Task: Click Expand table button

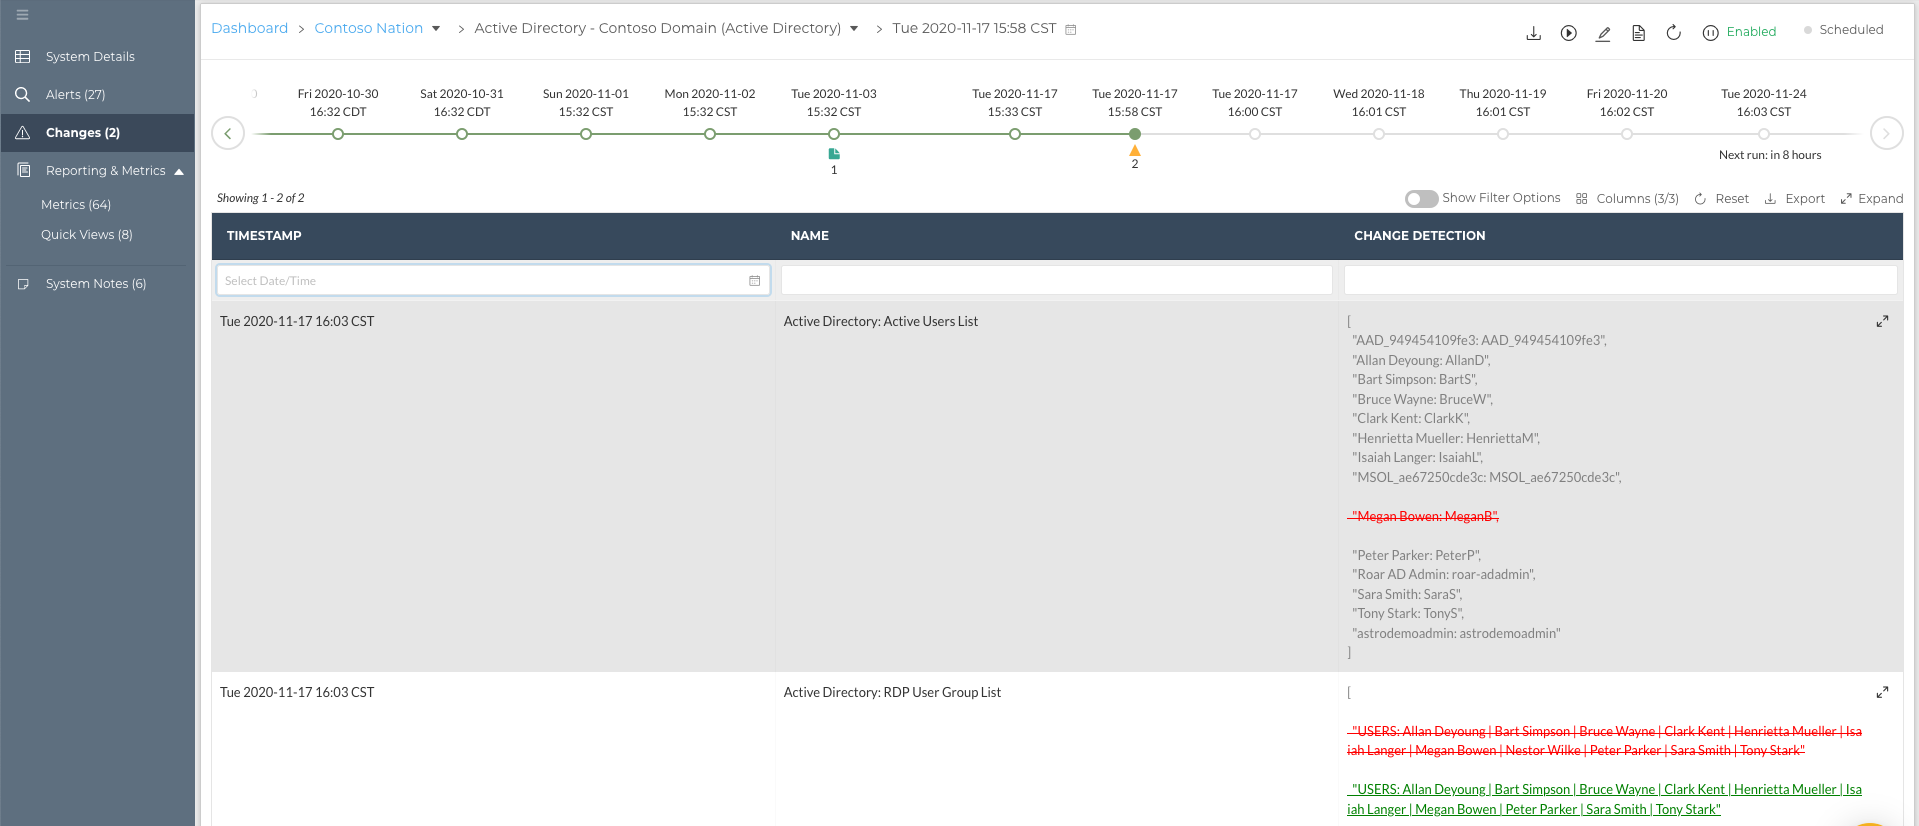Action: pos(1872,199)
